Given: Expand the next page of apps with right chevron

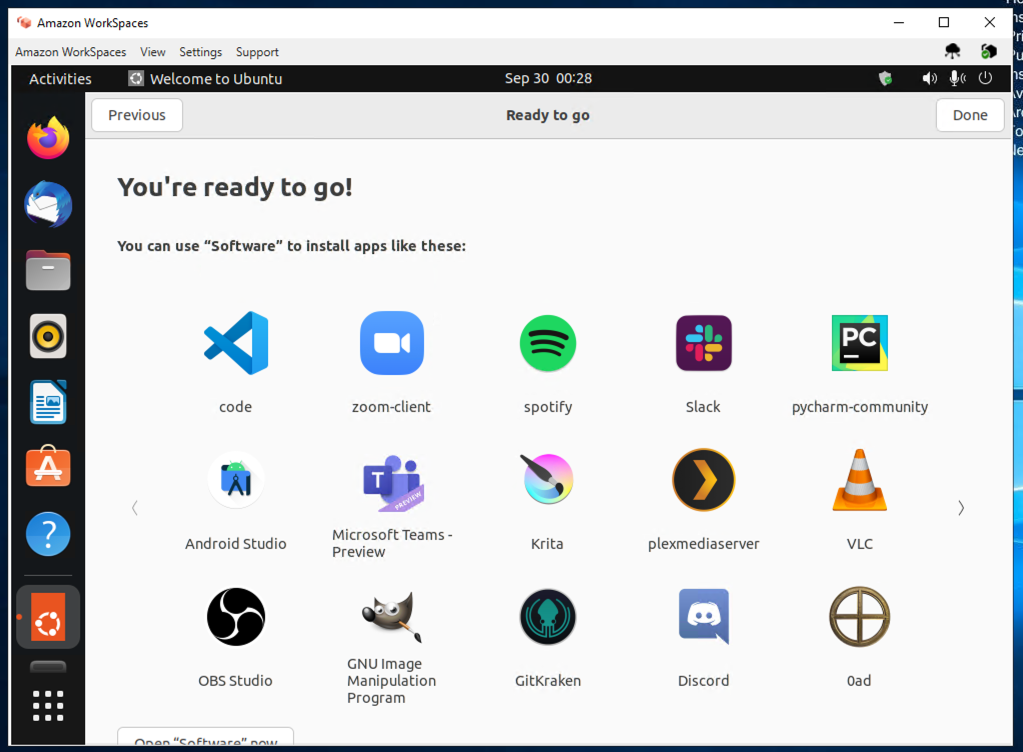Looking at the screenshot, I should 960,508.
